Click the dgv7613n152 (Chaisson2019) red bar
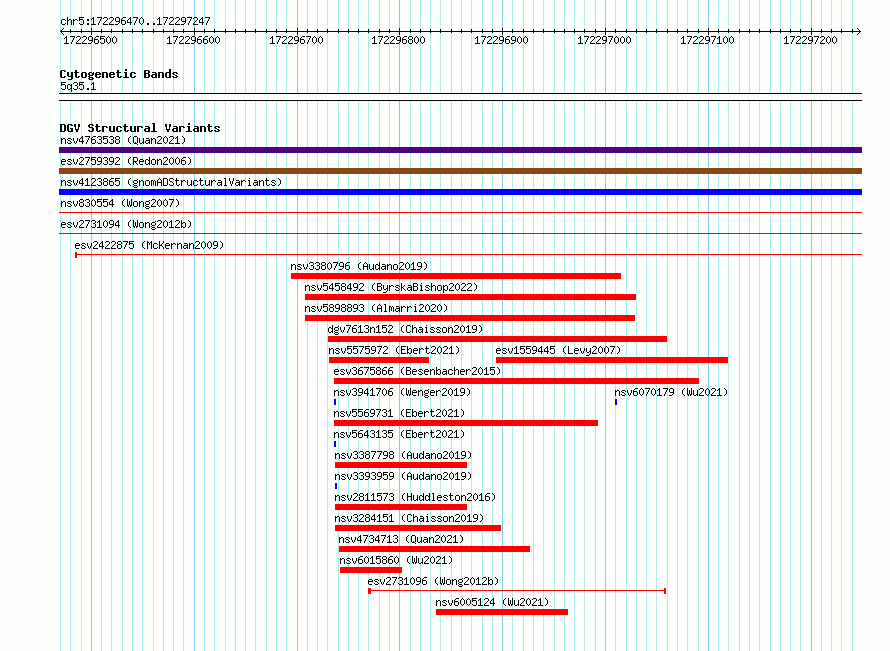Viewport: 890px width, 651px height. click(497, 339)
